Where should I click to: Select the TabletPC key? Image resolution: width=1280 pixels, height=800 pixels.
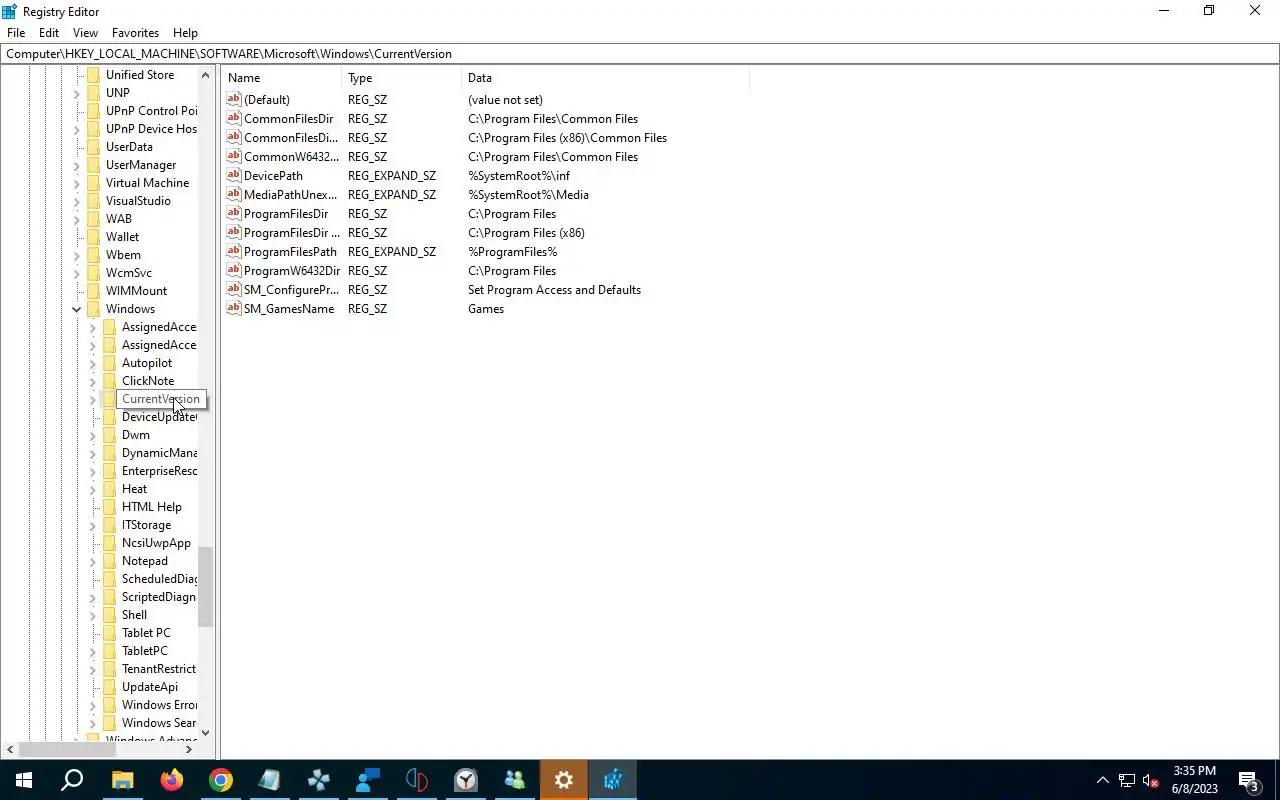145,651
